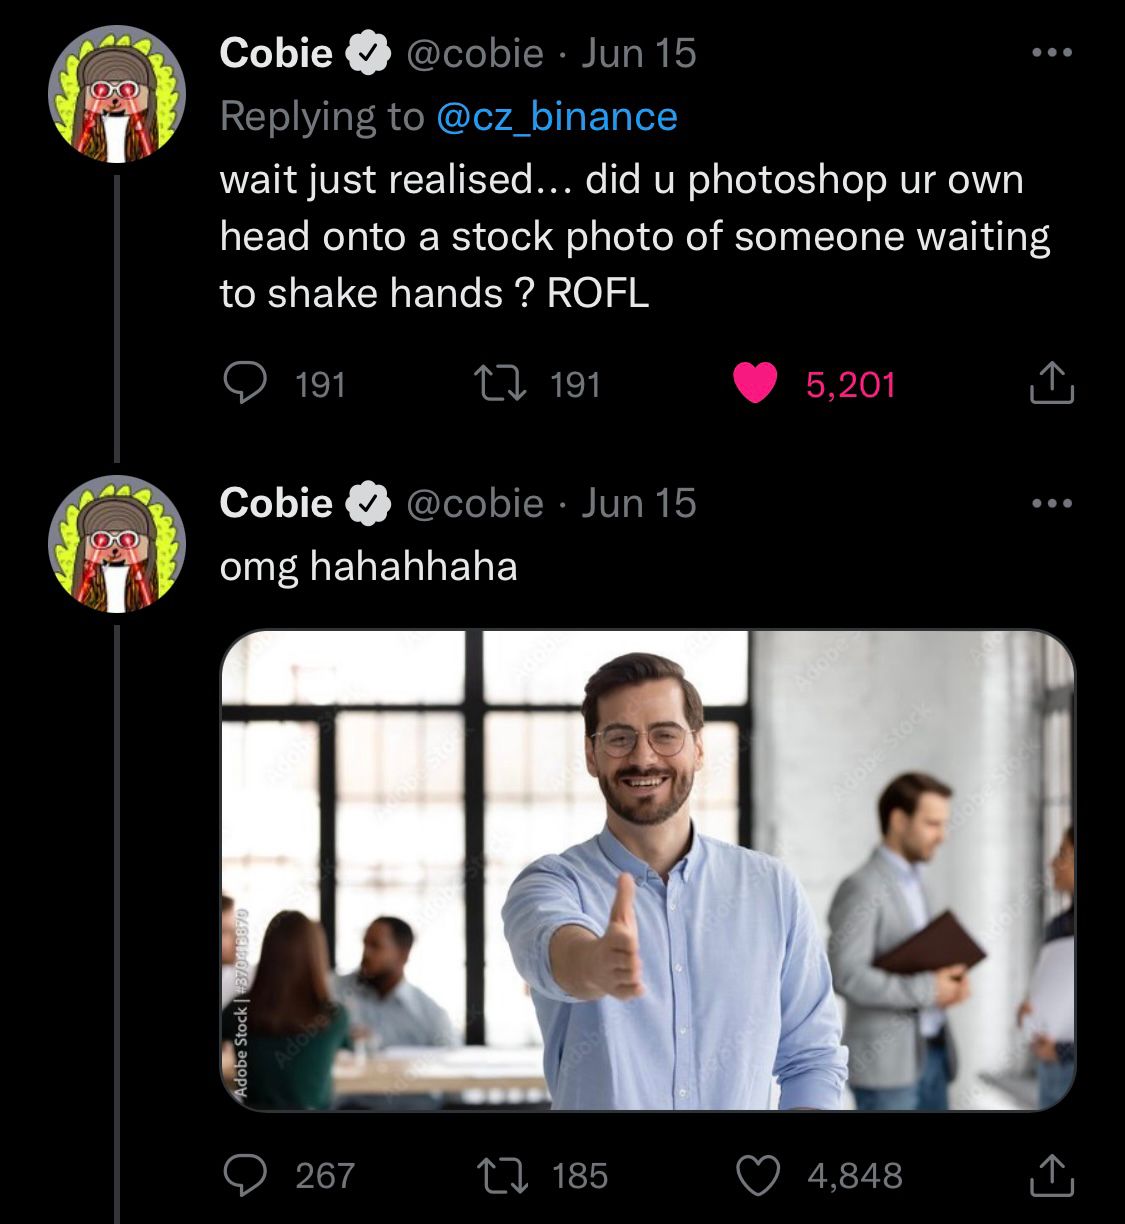Viewport: 1125px width, 1224px height.
Task: Retweet the tweet with 185 retweets
Action: 498,1175
